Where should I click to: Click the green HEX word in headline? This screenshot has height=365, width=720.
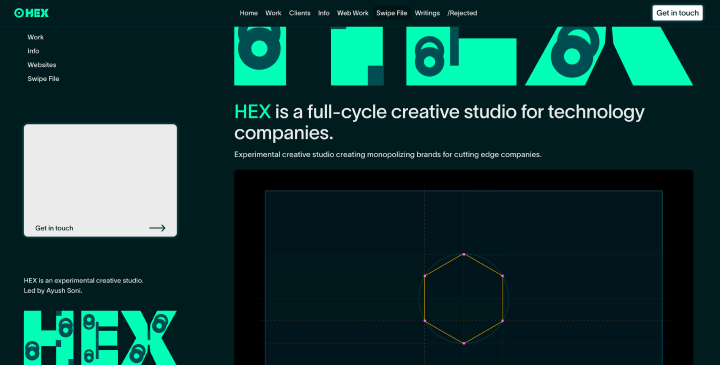[x=253, y=112]
